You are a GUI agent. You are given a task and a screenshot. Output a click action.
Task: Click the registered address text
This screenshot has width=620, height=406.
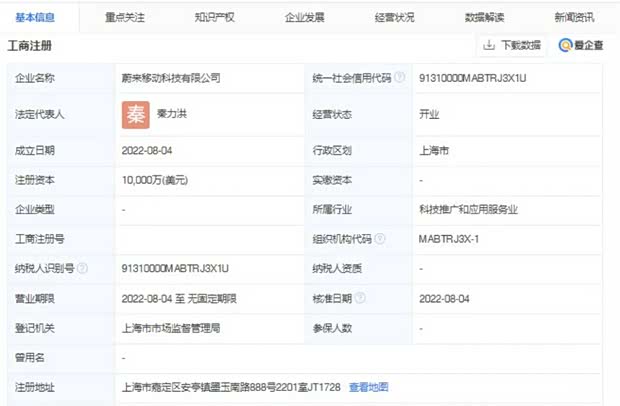click(229, 387)
